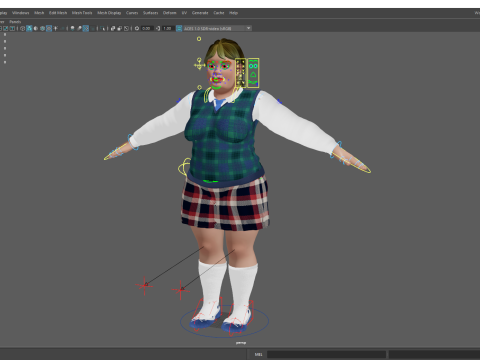
Task: Open the Windows menu
Action: tap(20, 13)
